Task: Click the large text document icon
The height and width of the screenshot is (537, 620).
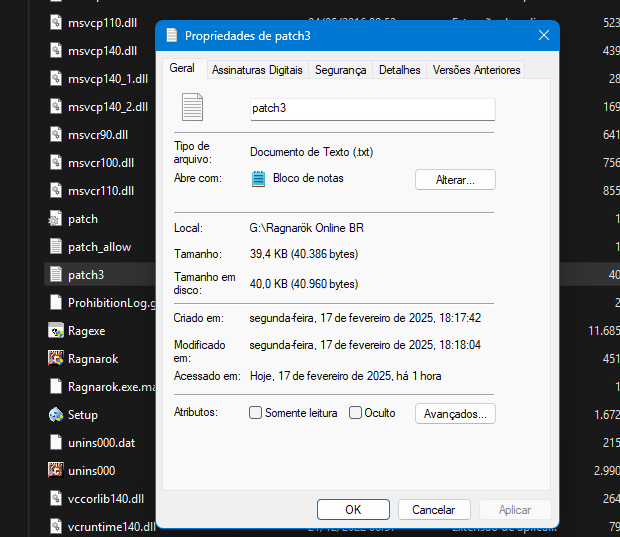Action: [192, 108]
